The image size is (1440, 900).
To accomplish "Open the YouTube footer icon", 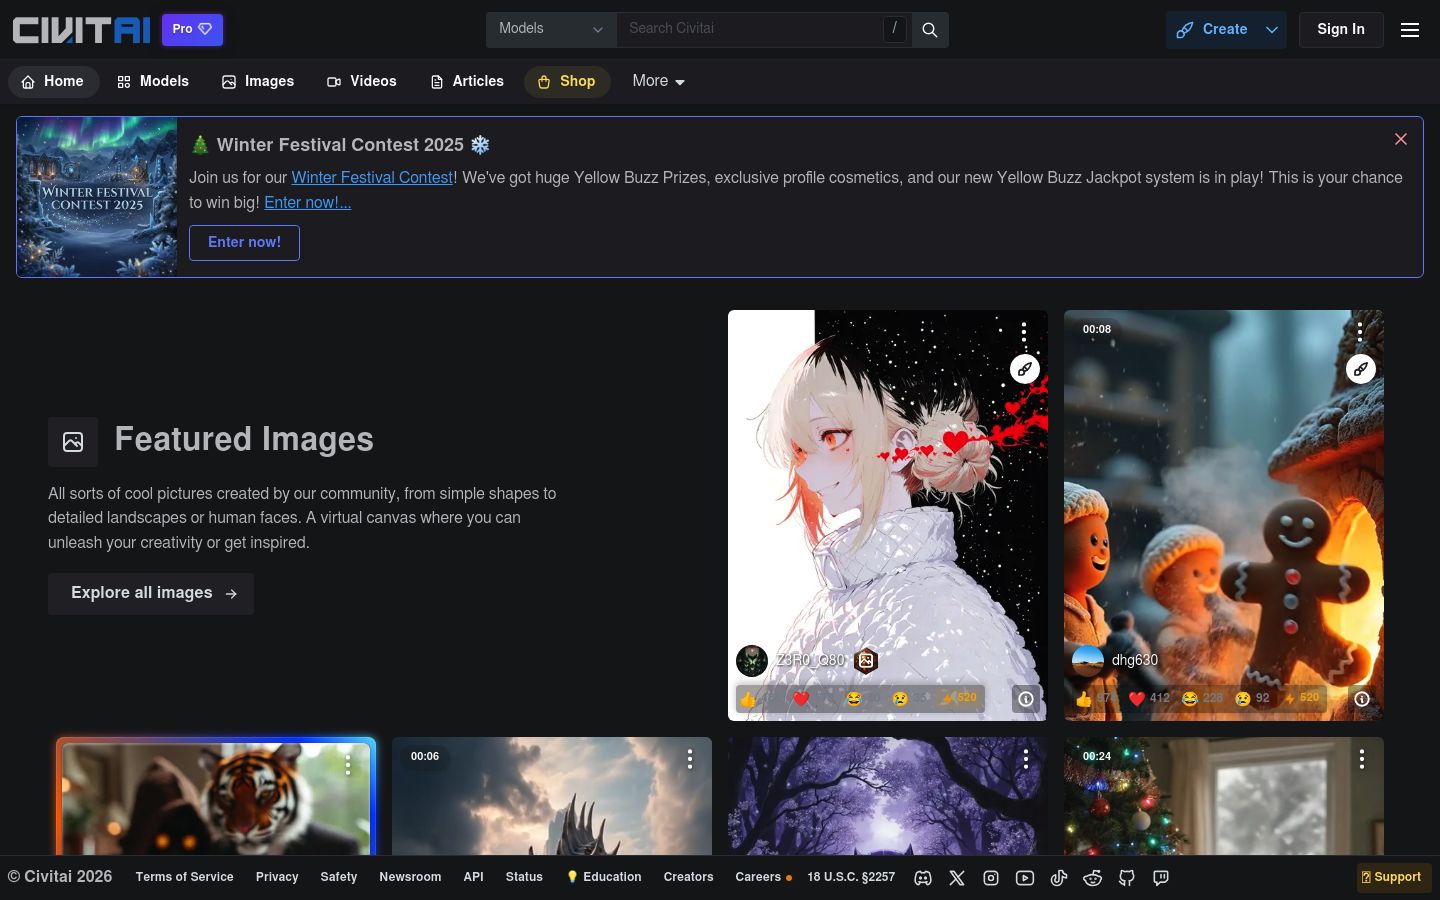I will pyautogui.click(x=1025, y=878).
